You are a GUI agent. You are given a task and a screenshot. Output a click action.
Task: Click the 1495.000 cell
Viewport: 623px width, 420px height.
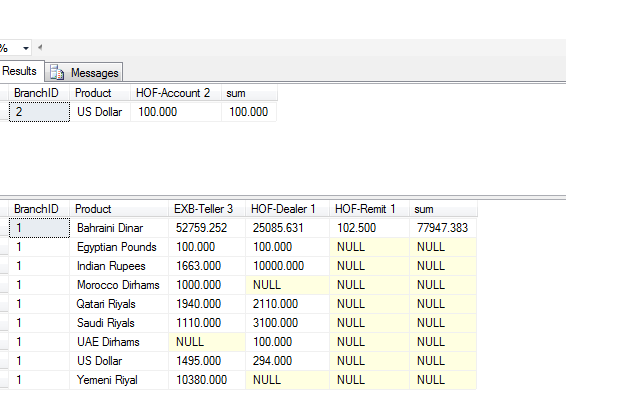tap(207, 361)
